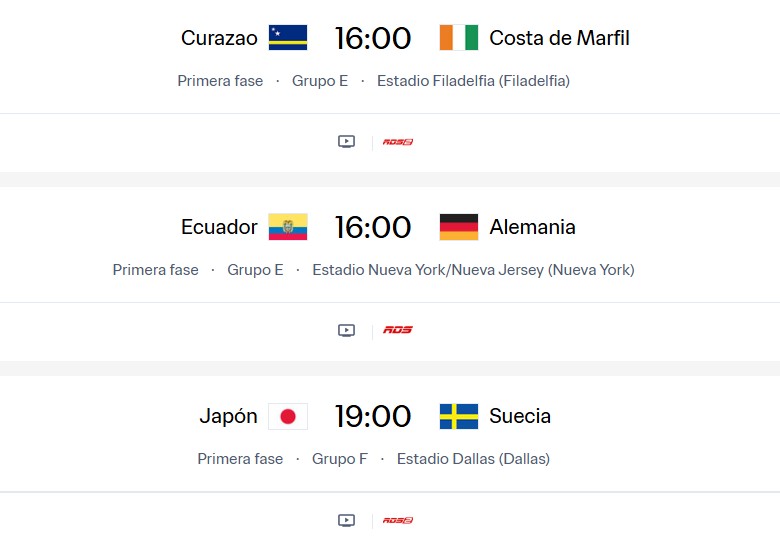Screen dimensions: 780x547
Task: Click Estadio Nueva York/Nueva Jersey venue text
Action: click(x=473, y=270)
